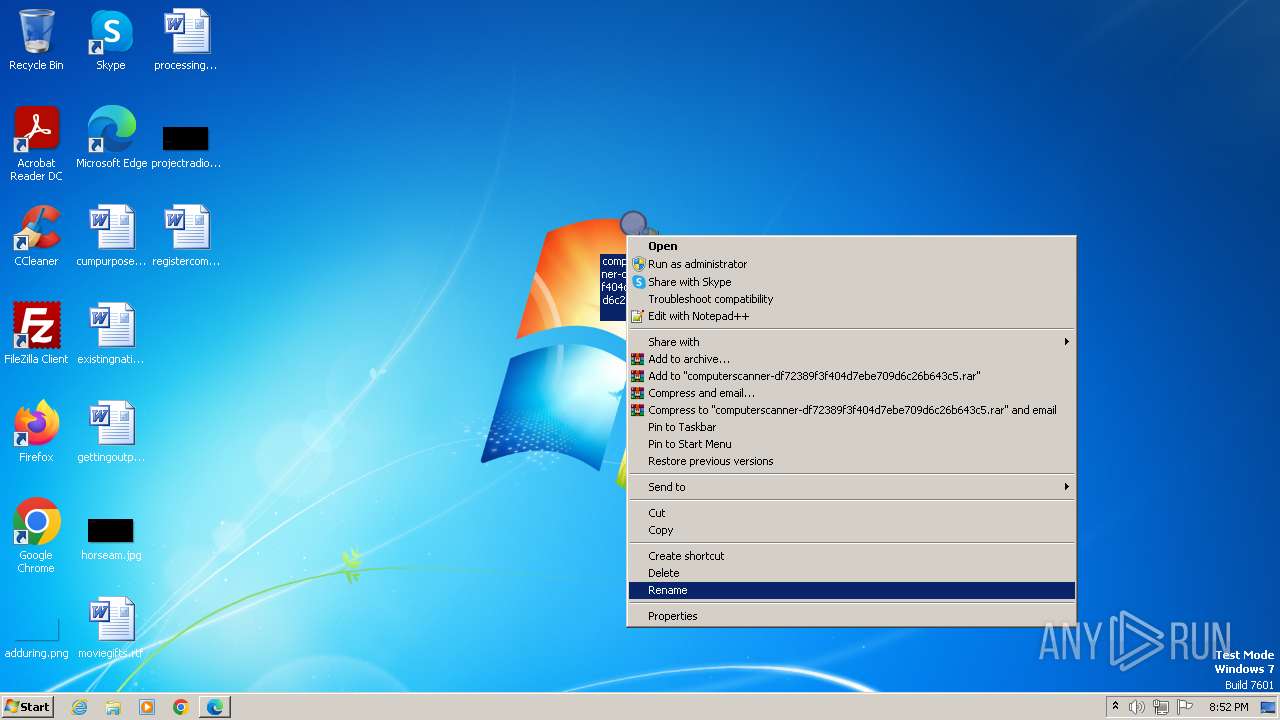
Task: Select the gettingoutp Word document
Action: coord(111,431)
